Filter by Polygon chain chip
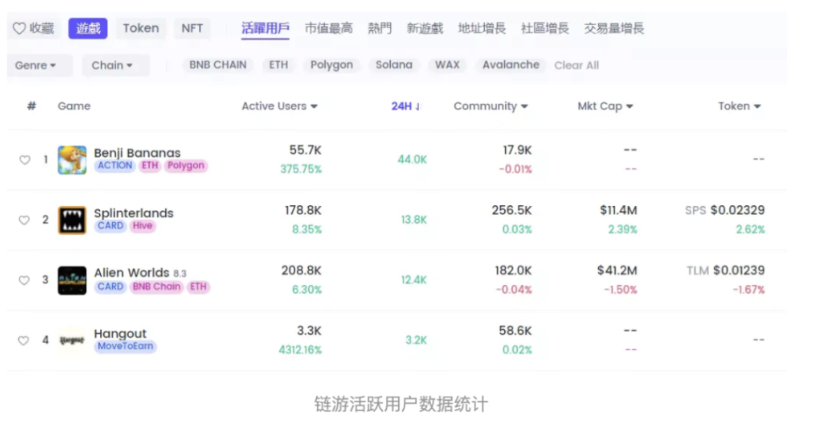Image resolution: width=823 pixels, height=421 pixels. click(332, 65)
